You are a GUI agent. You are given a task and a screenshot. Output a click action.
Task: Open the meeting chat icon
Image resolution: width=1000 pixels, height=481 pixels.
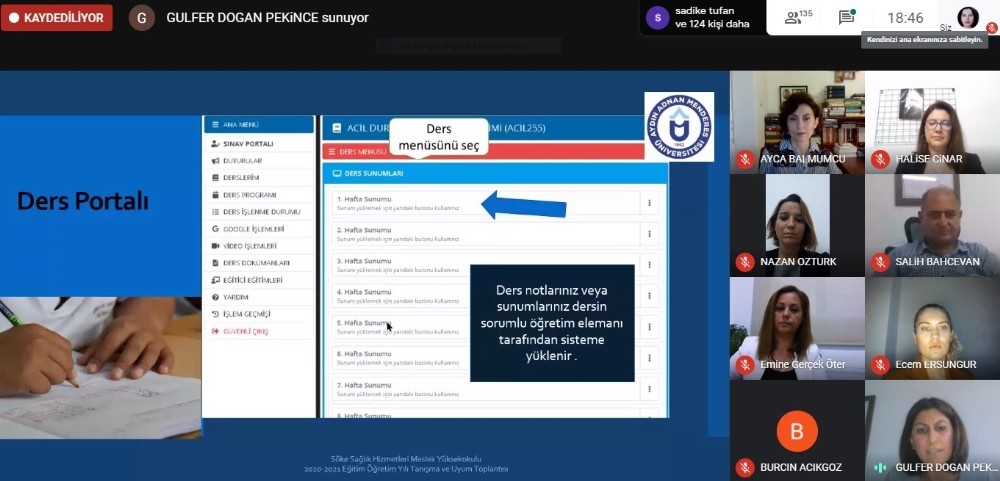[846, 17]
